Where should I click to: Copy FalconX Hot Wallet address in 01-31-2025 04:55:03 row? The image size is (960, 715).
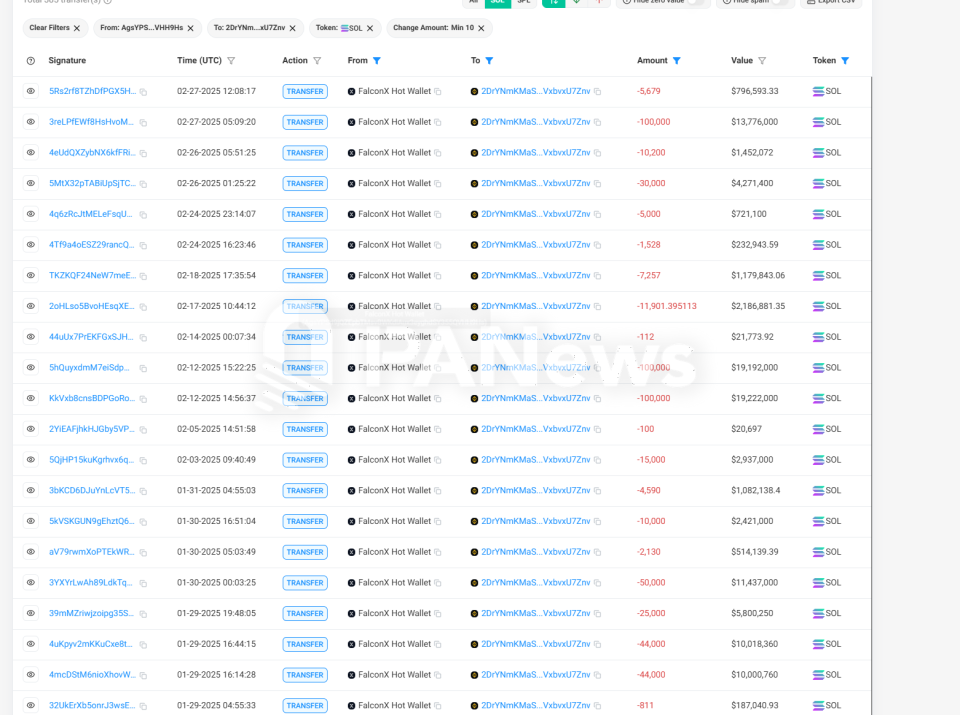click(438, 490)
